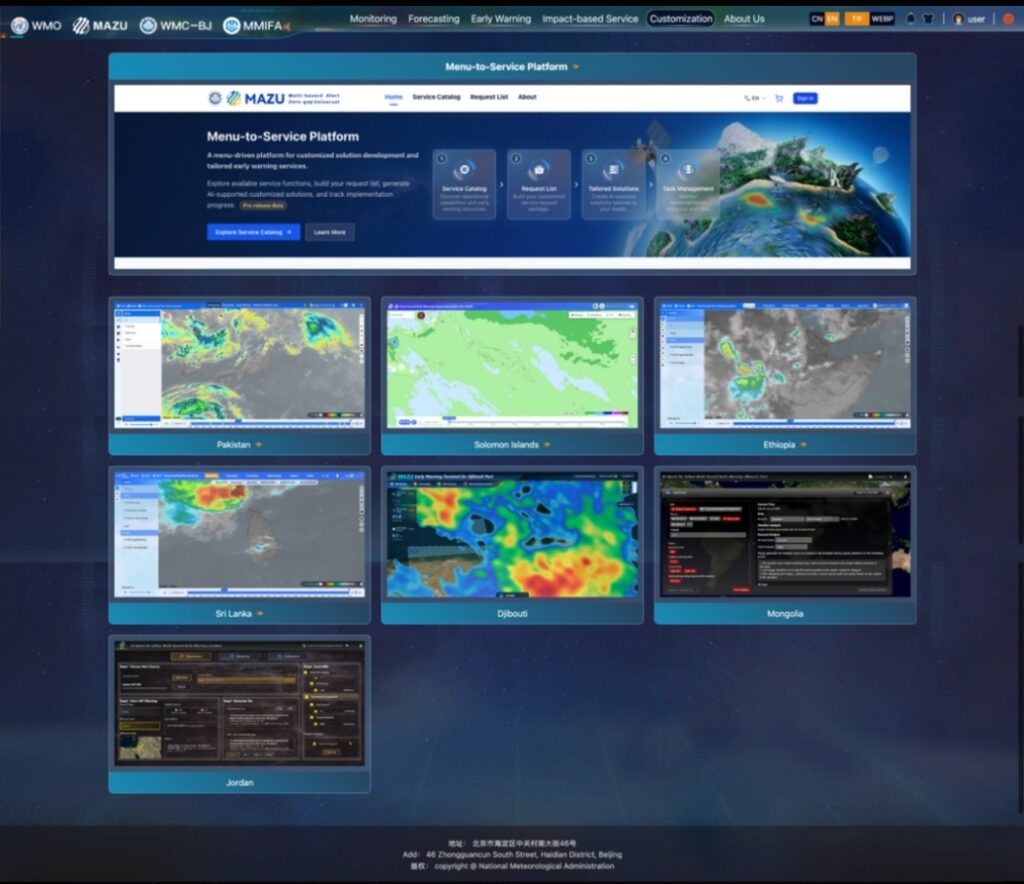Click the MAZU logo inside embedded page
Viewport: 1024px width, 884px height.
(x=256, y=99)
